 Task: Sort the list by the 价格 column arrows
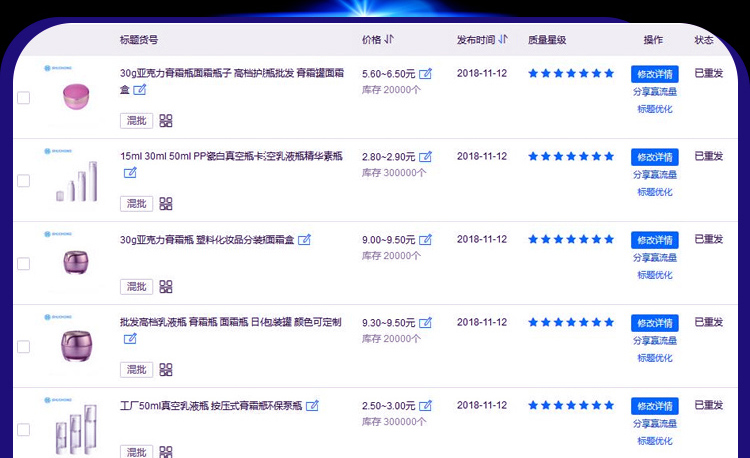point(389,40)
